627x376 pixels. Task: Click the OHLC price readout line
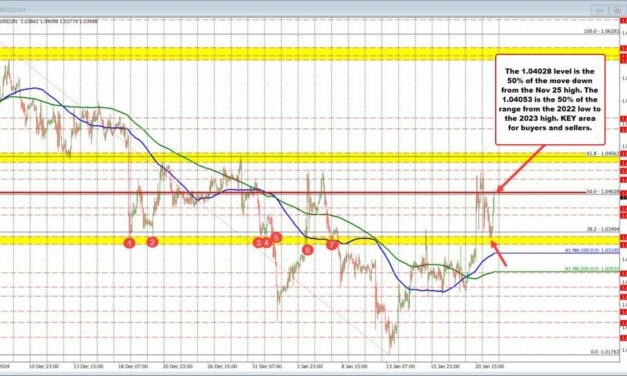49,21
